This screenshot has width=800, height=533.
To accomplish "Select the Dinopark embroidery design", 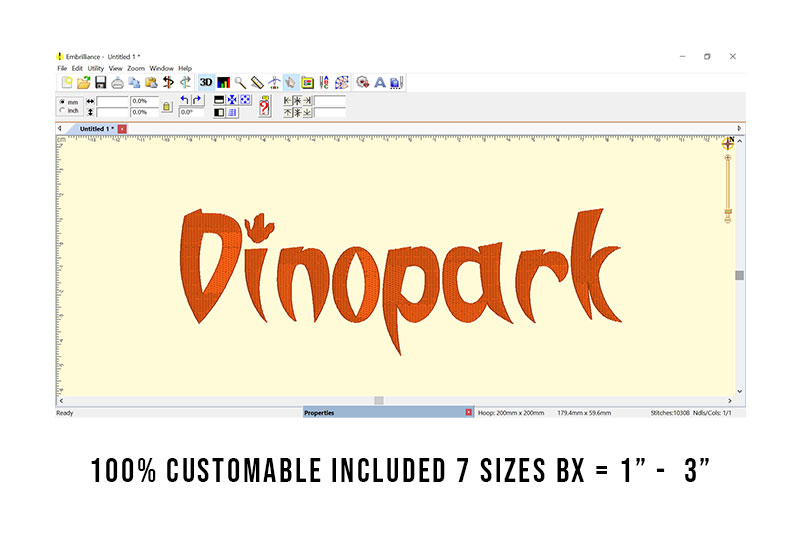I will 401,281.
